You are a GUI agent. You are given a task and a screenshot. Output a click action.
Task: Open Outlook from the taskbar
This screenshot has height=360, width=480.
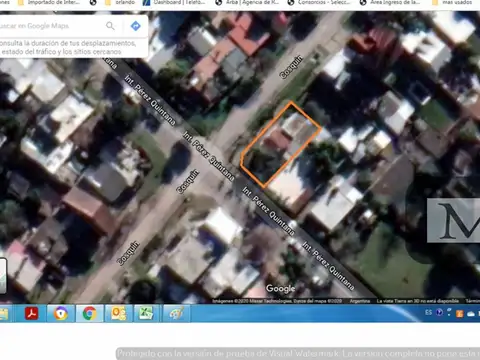(118, 313)
